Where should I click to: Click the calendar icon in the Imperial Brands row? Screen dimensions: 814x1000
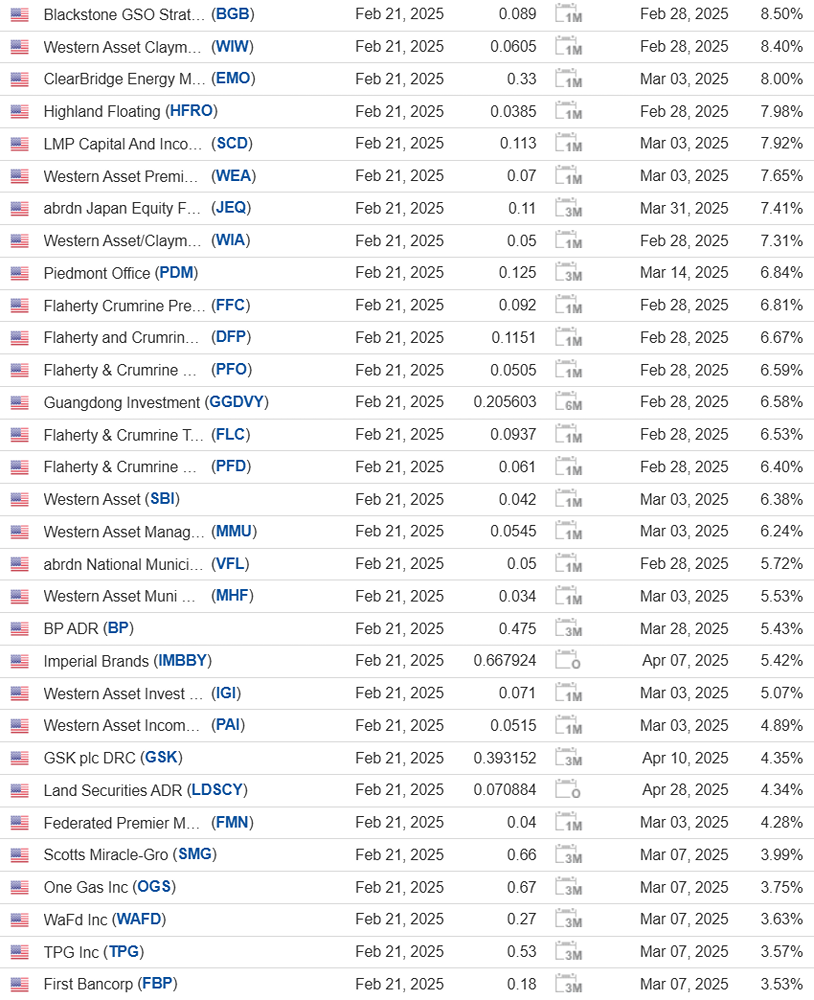[x=568, y=660]
